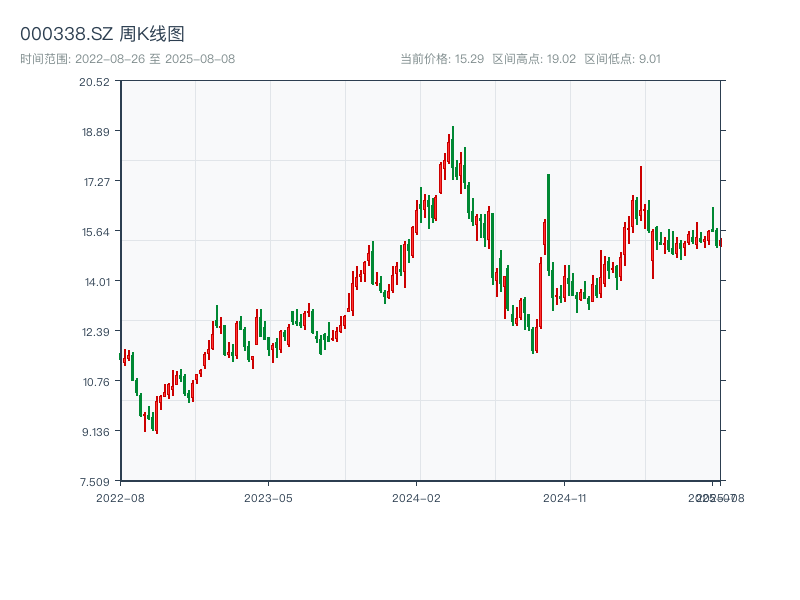Click the y-axis label 17.27
The width and height of the screenshot is (800, 600).
click(x=97, y=182)
